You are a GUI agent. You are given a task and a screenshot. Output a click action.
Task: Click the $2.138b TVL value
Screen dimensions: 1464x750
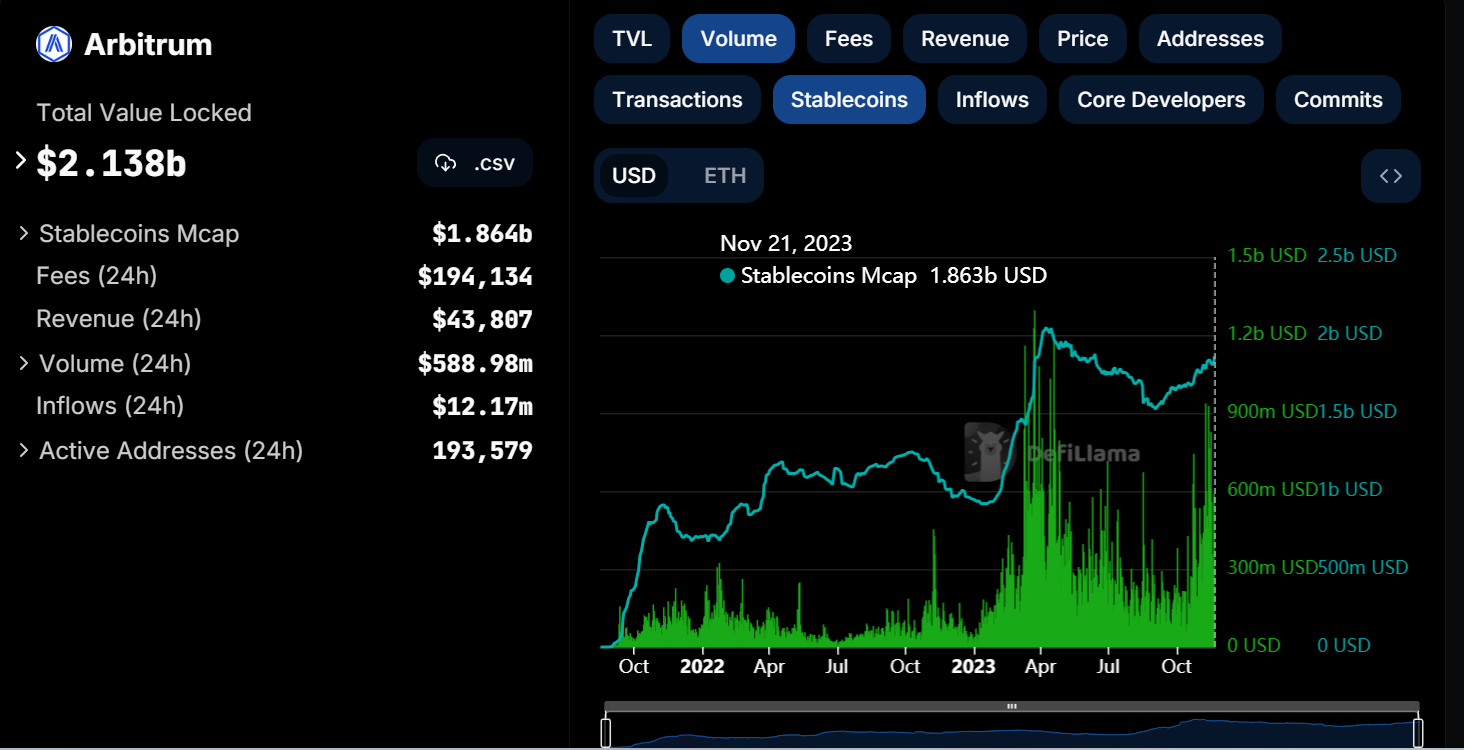(111, 163)
